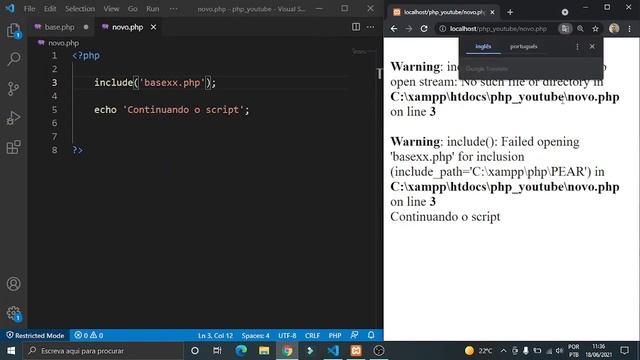Select the novo.php editor tab
Viewport: 640px width, 360px height.
point(127,27)
